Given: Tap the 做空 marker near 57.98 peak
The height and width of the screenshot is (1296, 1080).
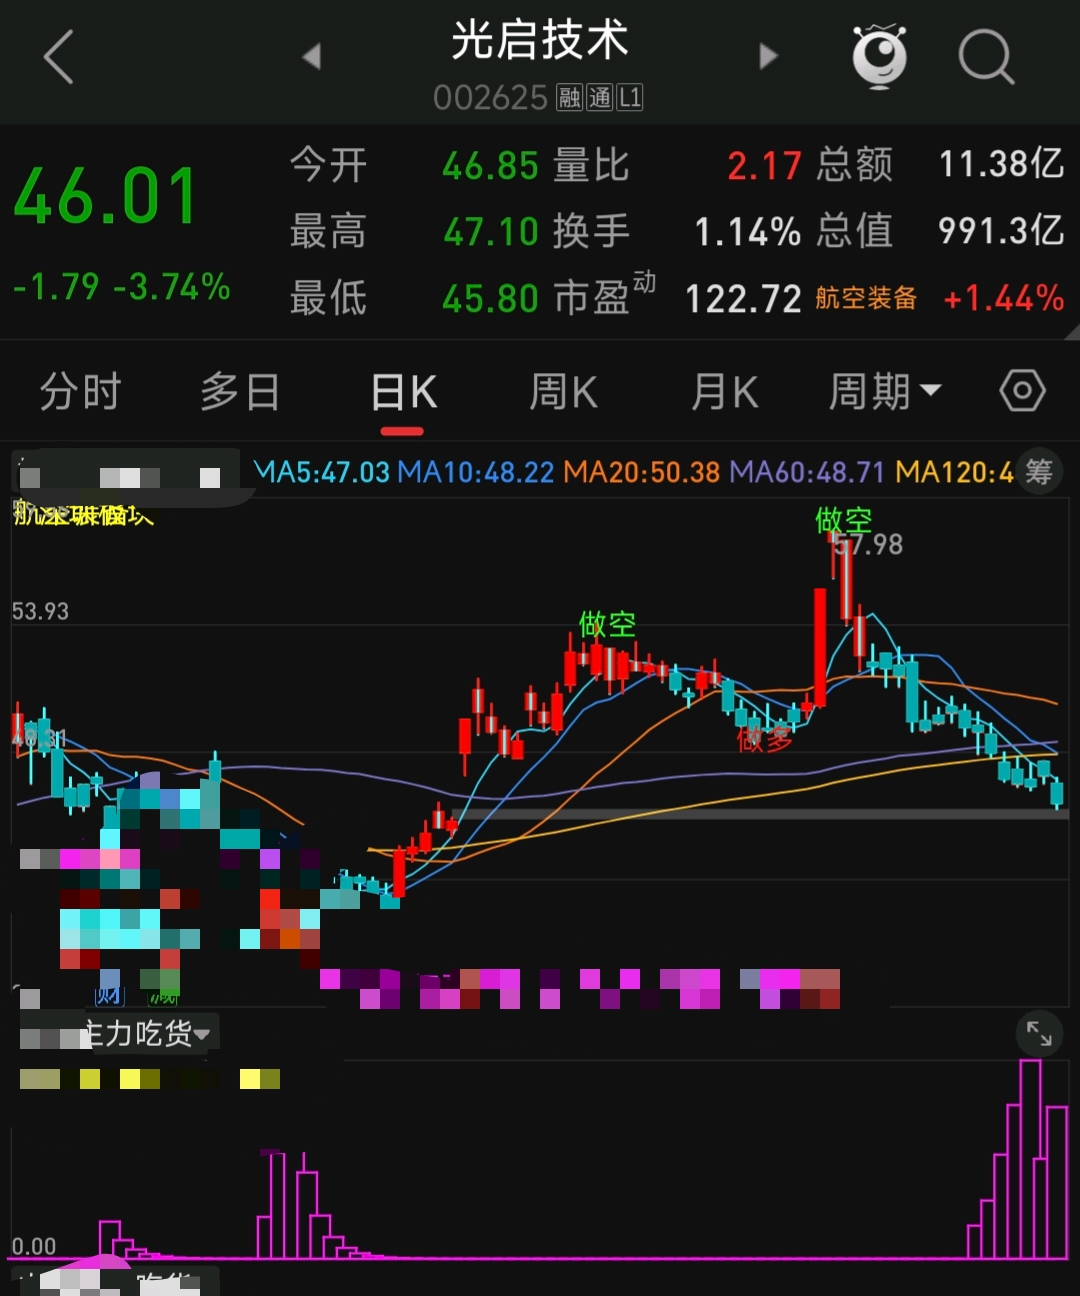Looking at the screenshot, I should tap(844, 521).
